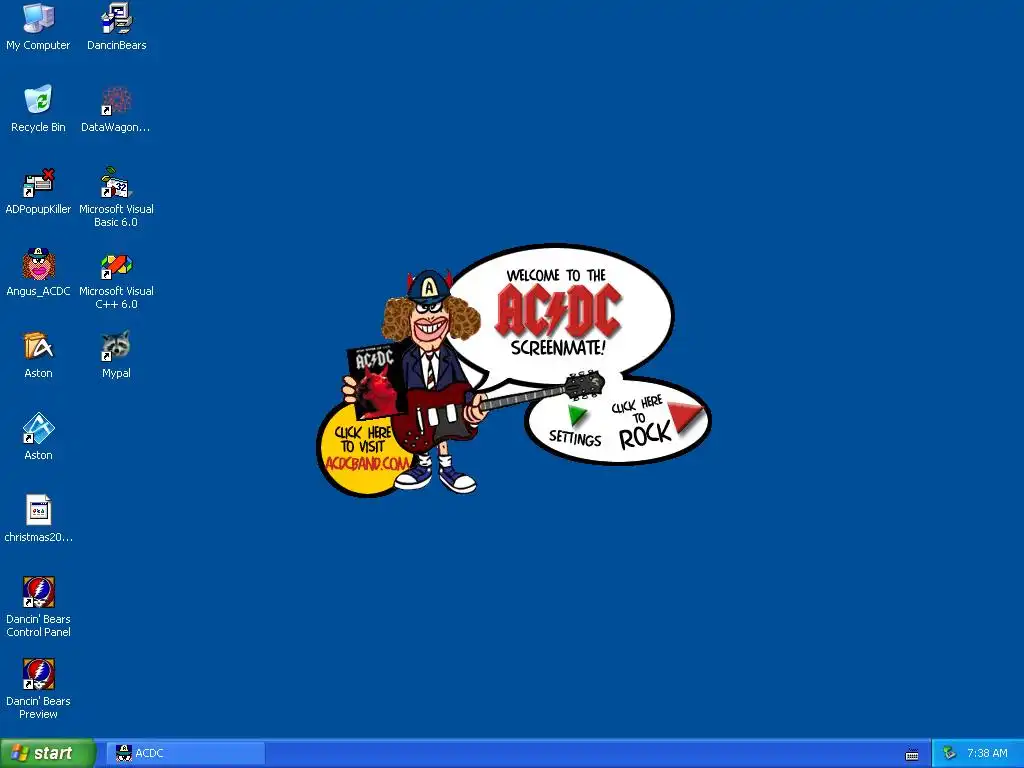Click the AC/DC album cover thumbnail
Image resolution: width=1024 pixels, height=768 pixels.
pos(376,381)
